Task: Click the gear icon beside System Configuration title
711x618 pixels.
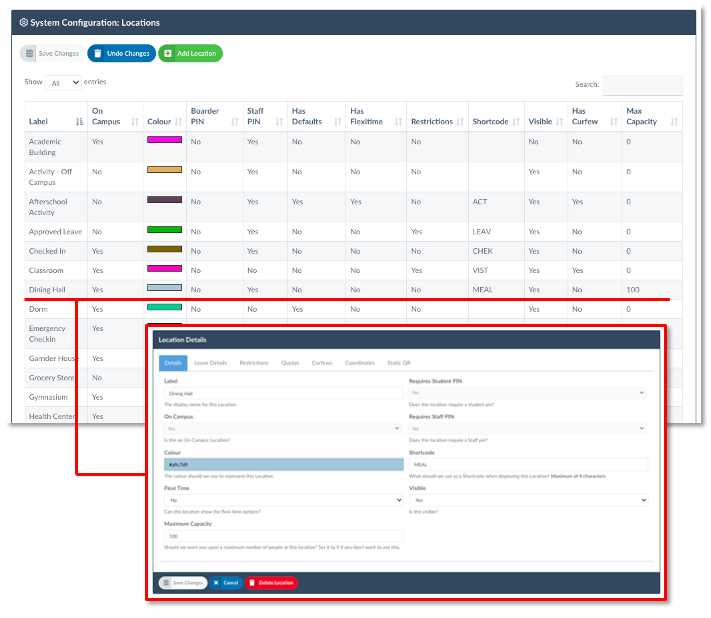Action: pyautogui.click(x=24, y=22)
